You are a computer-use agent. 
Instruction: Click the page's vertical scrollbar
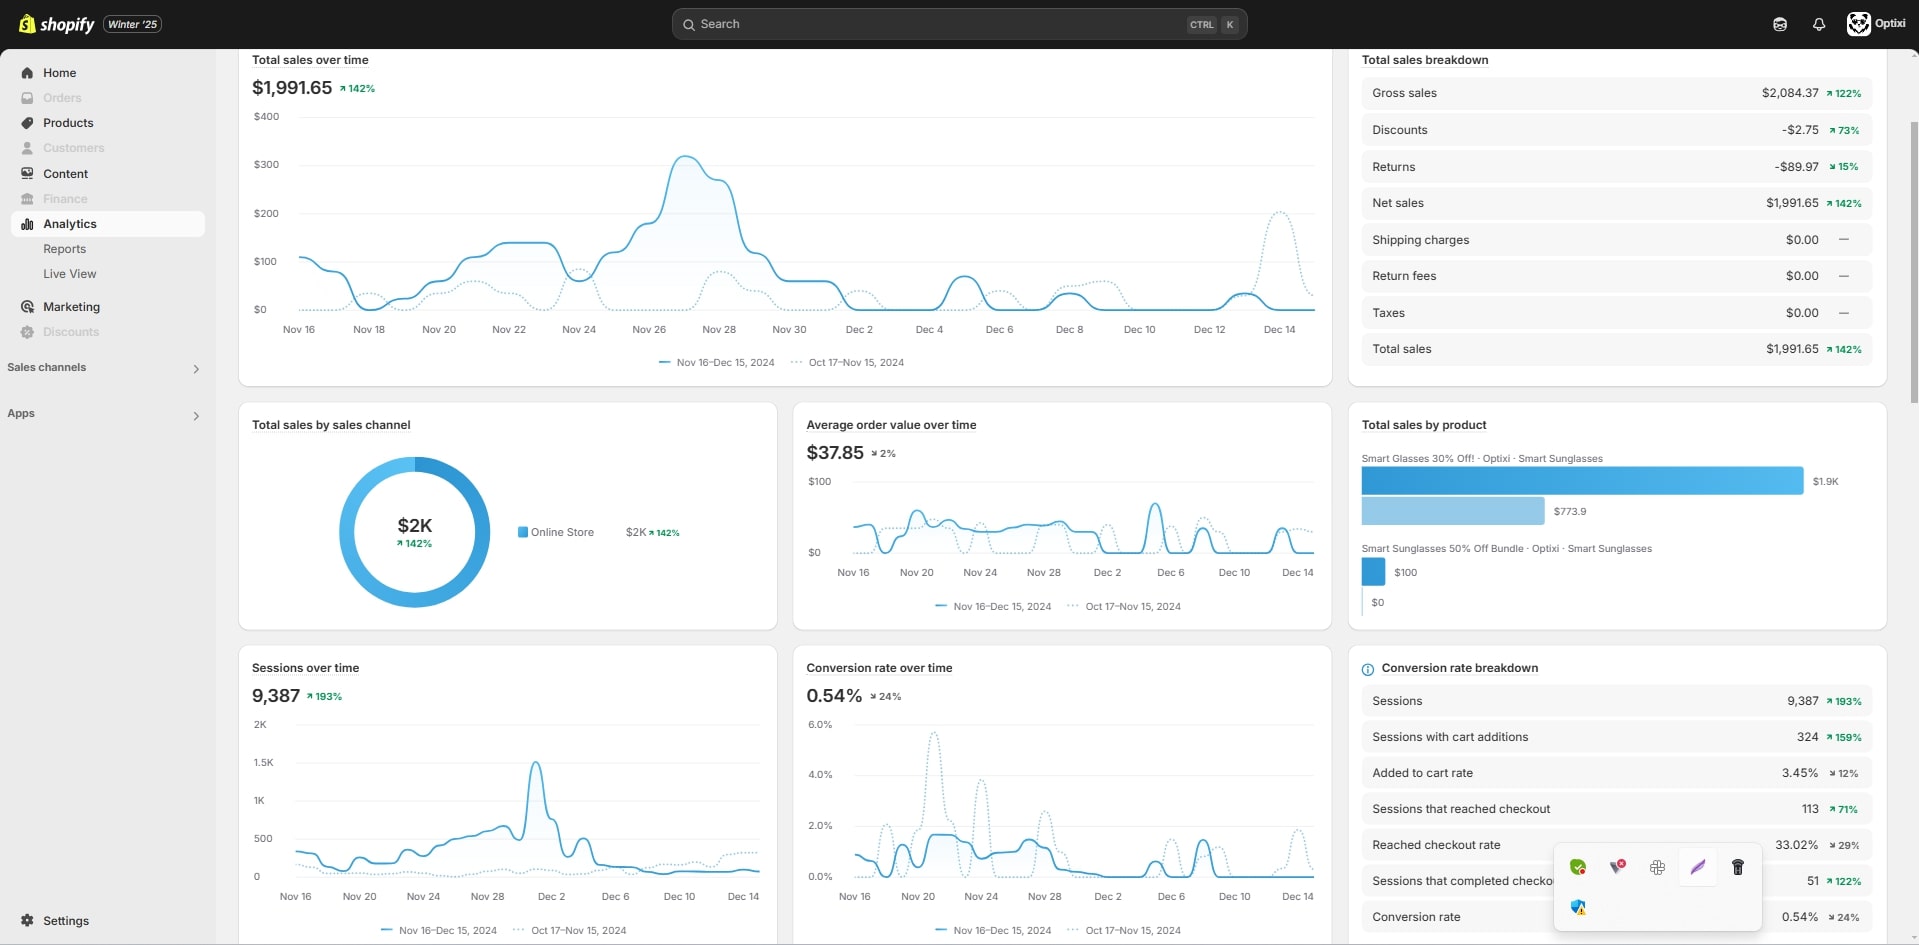coord(1914,260)
